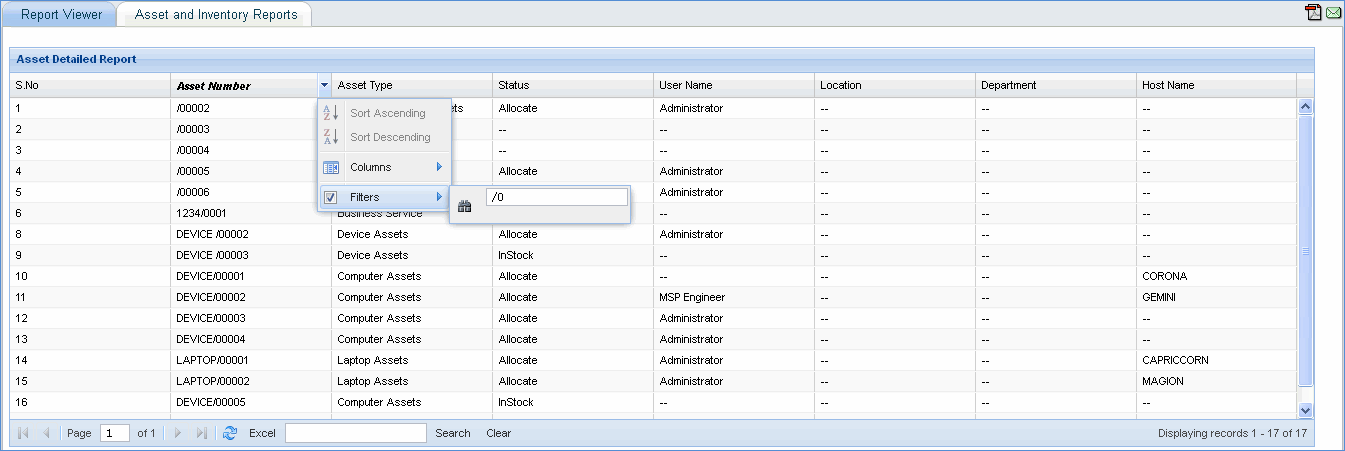1345x451 pixels.
Task: Click the Excel export button
Action: point(262,433)
